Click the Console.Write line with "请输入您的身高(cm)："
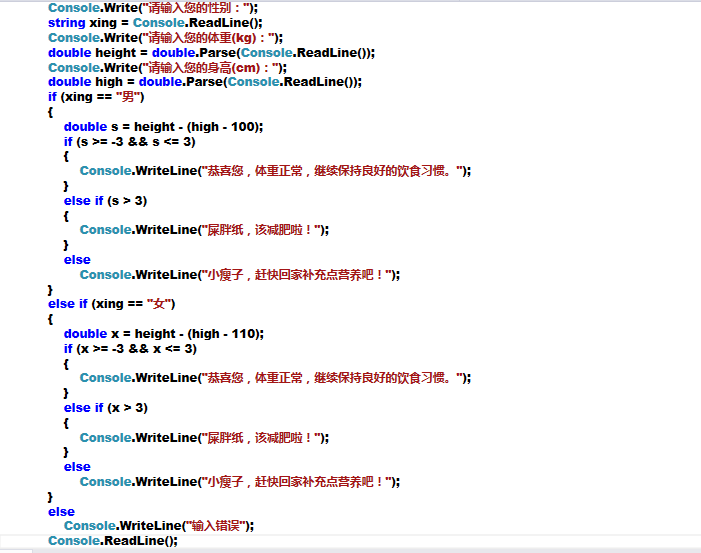The image size is (701, 553). [x=168, y=68]
